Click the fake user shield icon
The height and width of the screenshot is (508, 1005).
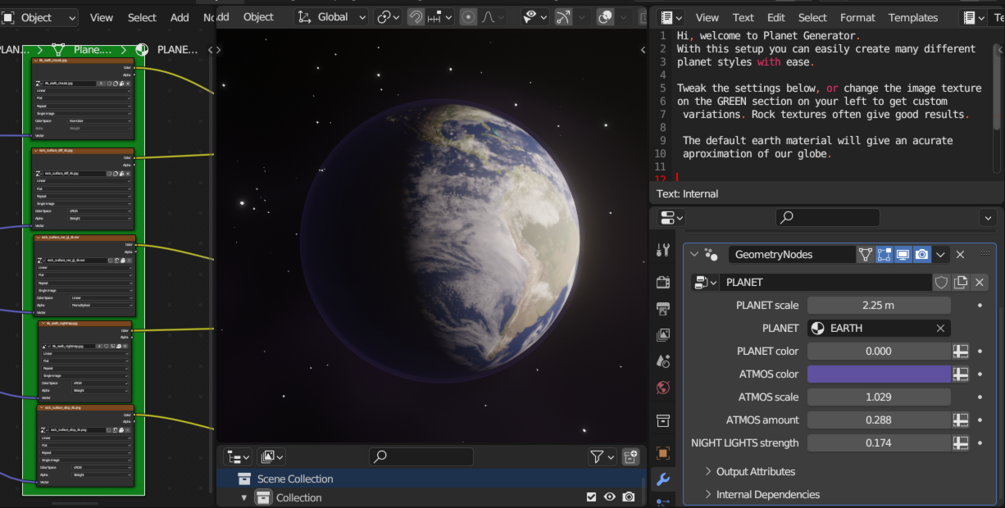click(941, 283)
